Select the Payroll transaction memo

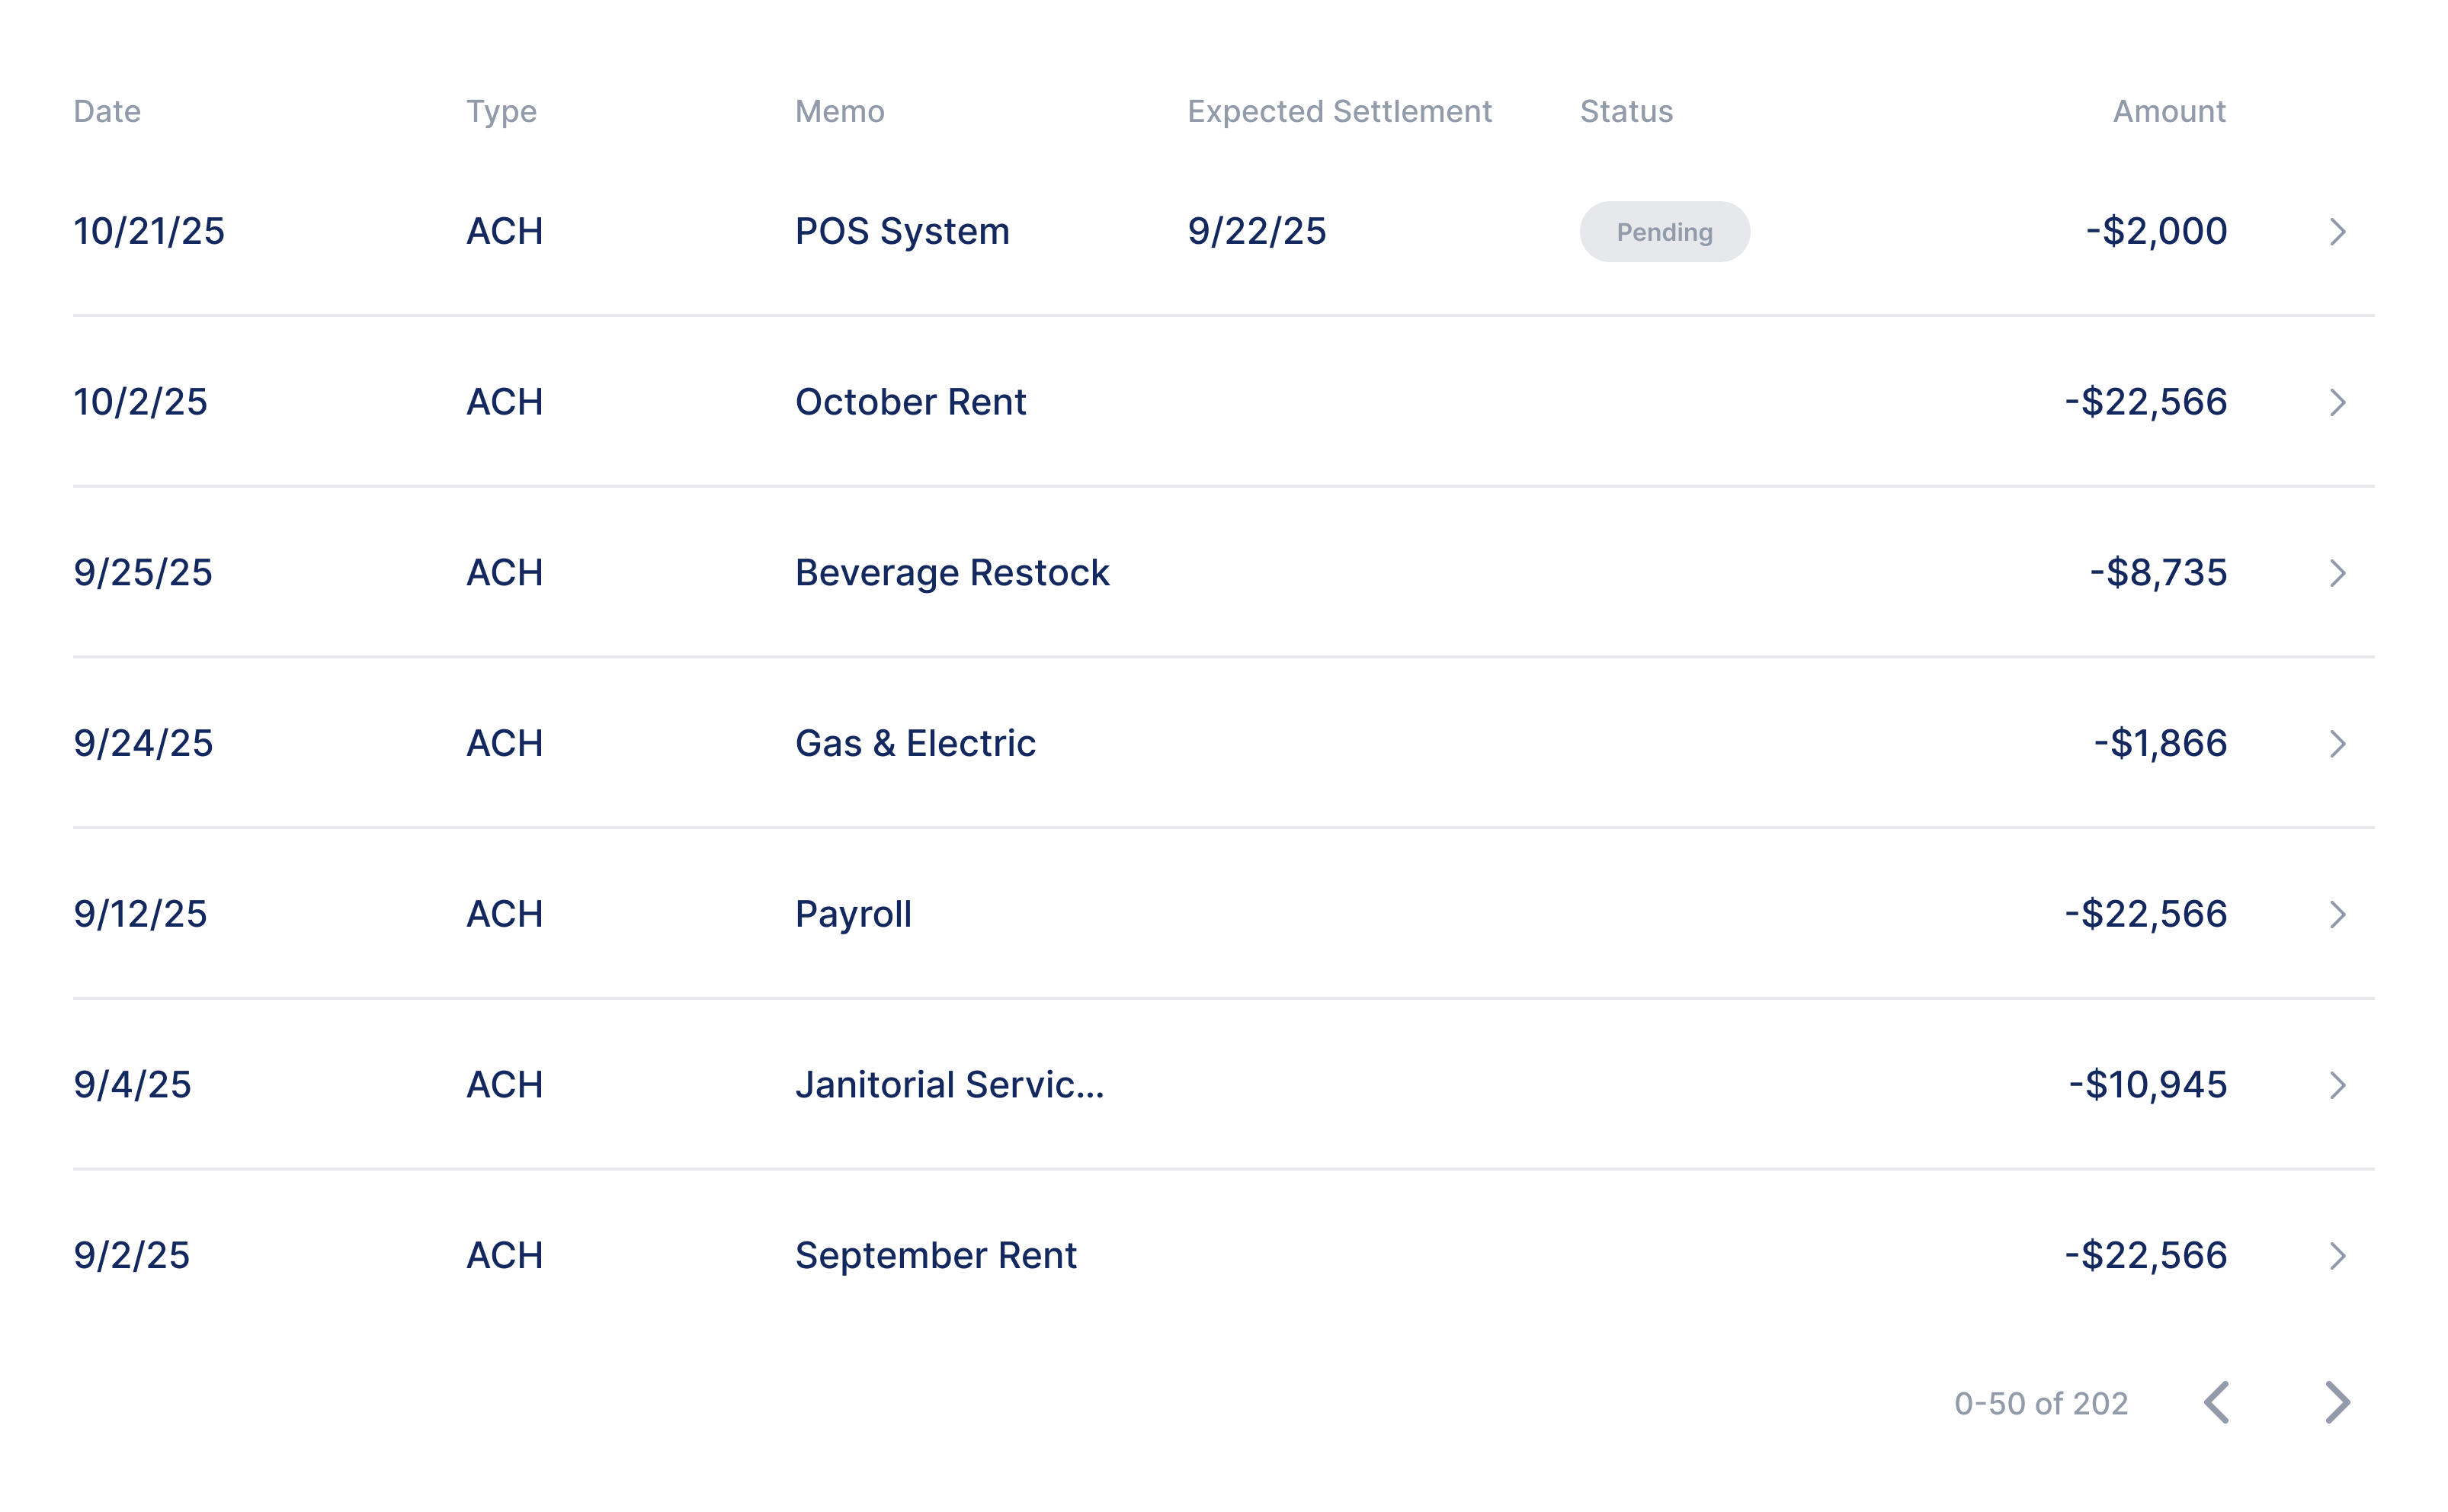point(853,915)
